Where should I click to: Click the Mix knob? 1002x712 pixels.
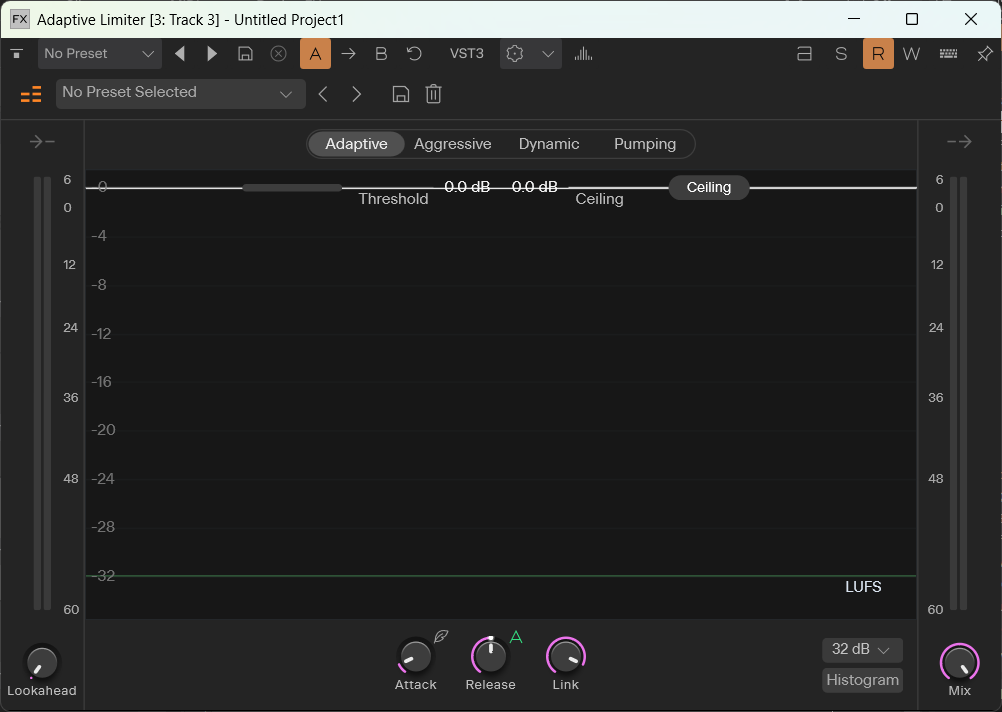[x=959, y=662]
